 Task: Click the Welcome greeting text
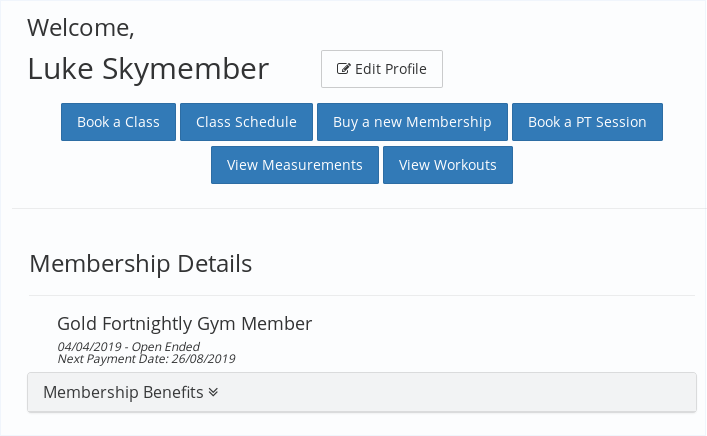click(x=81, y=27)
